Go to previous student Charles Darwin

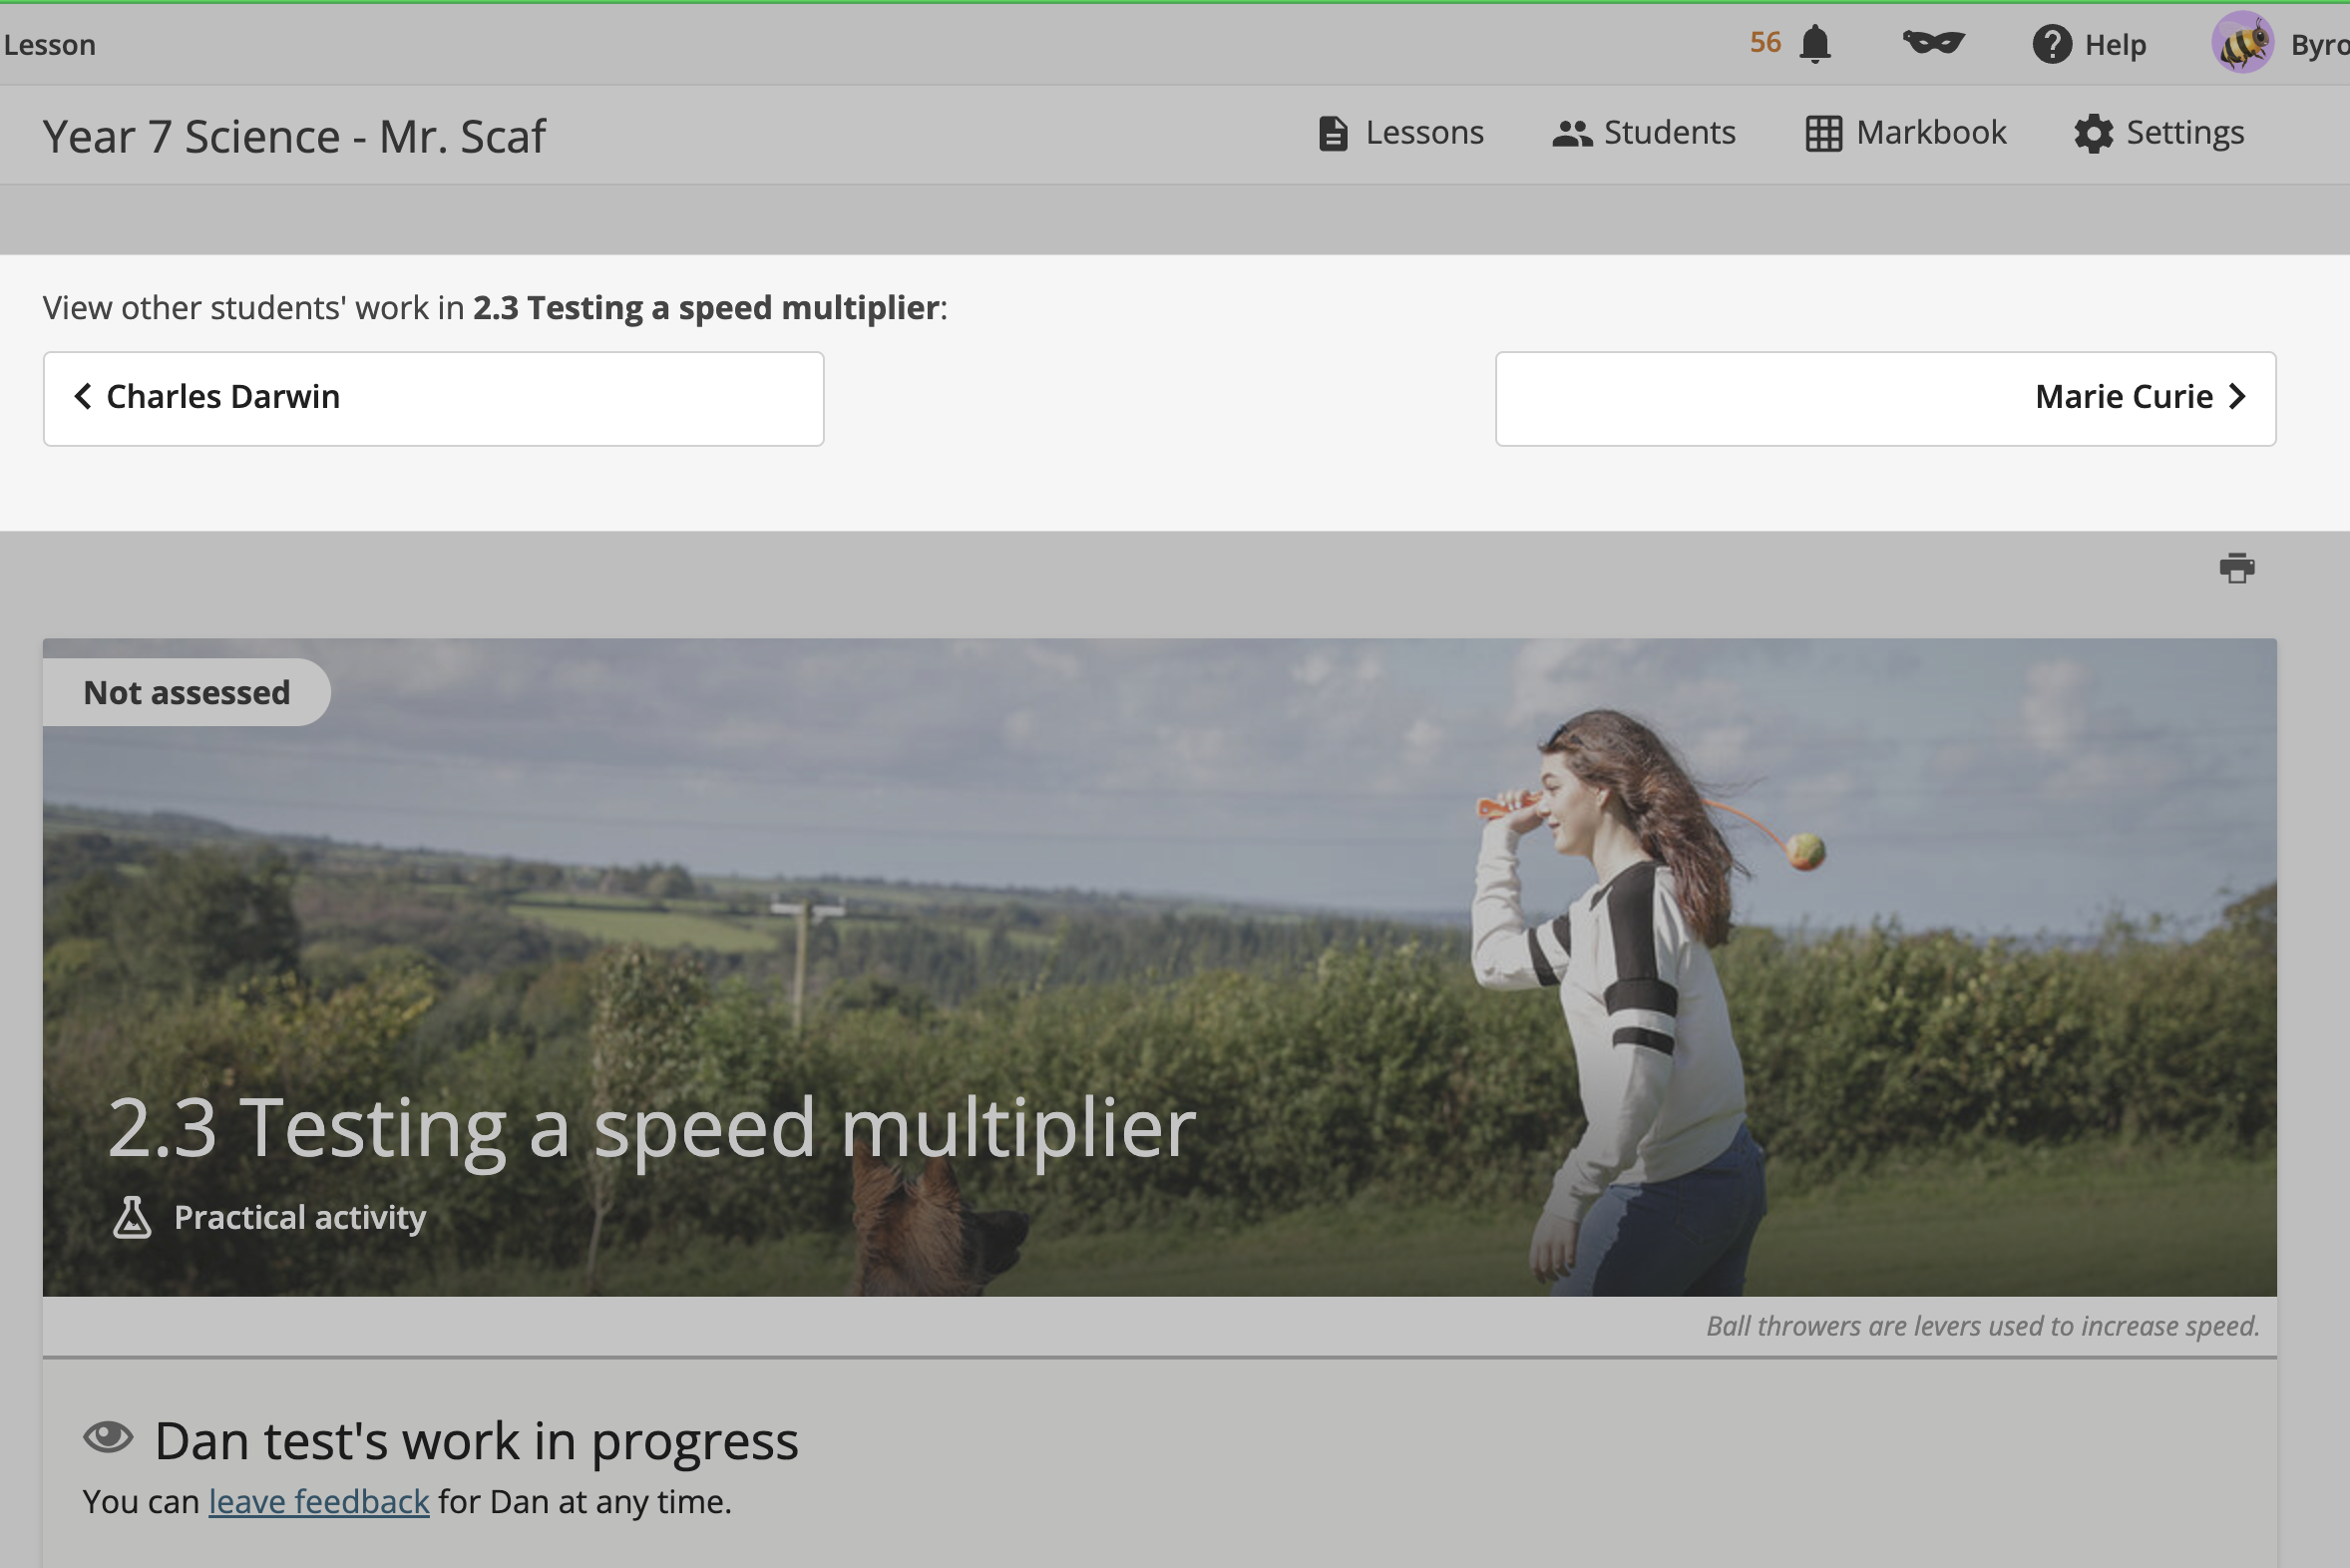point(433,398)
